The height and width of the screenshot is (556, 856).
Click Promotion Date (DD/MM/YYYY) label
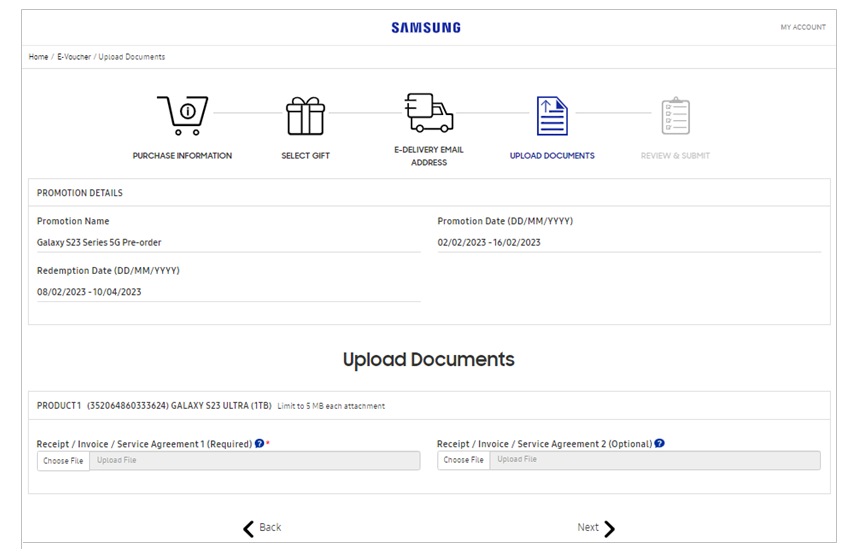[505, 221]
